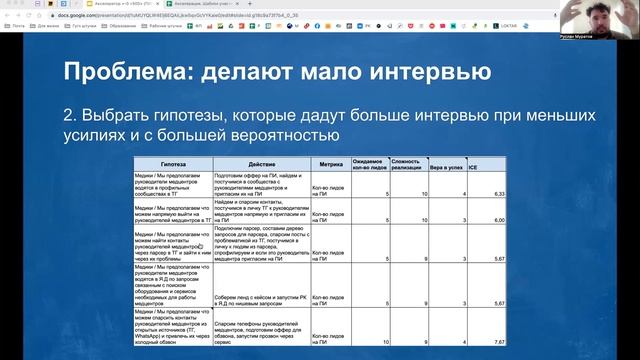Click the 'ICE' column header
Image resolution: width=640 pixels, height=360 pixels.
[x=487, y=164]
